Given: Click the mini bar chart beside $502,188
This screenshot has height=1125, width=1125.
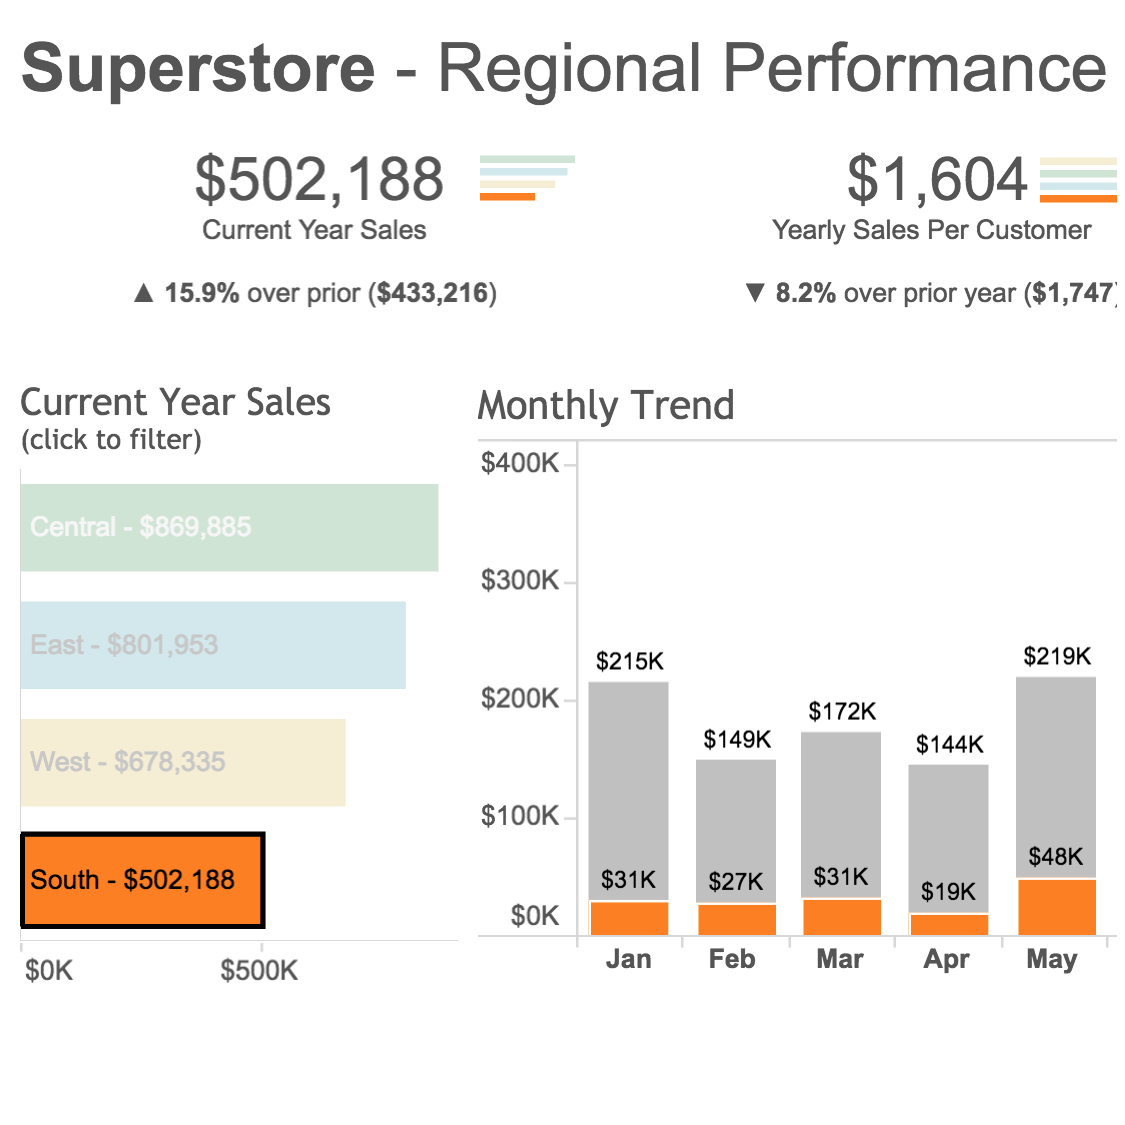Looking at the screenshot, I should click(527, 178).
